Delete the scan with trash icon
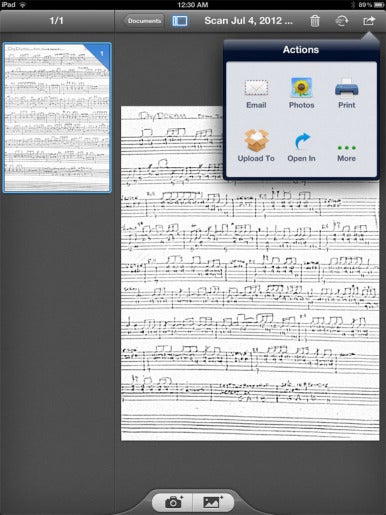Image resolution: width=386 pixels, height=515 pixels. (x=315, y=21)
